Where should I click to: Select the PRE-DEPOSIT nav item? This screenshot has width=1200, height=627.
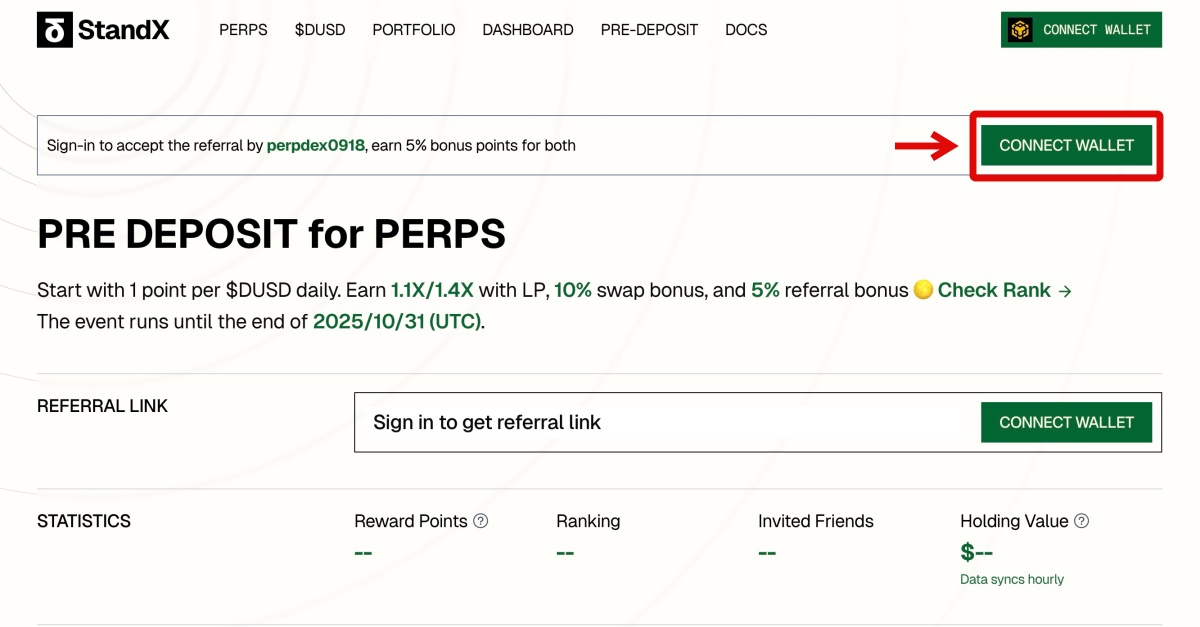[649, 30]
